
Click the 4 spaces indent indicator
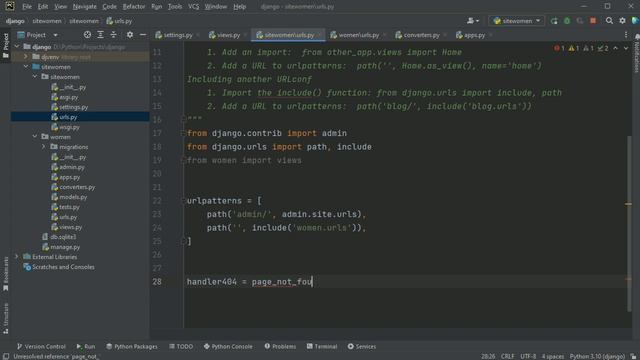click(553, 356)
